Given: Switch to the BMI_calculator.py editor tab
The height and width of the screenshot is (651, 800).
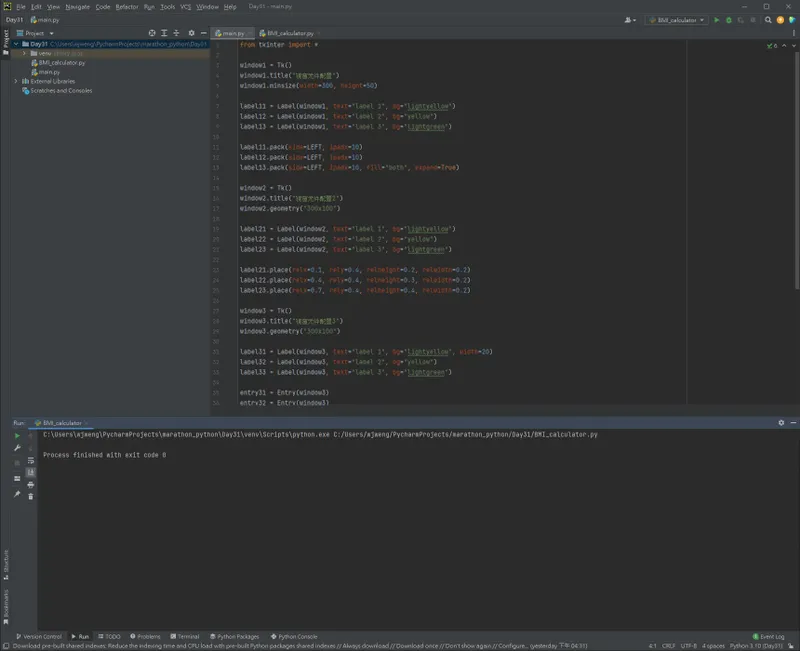Looking at the screenshot, I should (289, 33).
